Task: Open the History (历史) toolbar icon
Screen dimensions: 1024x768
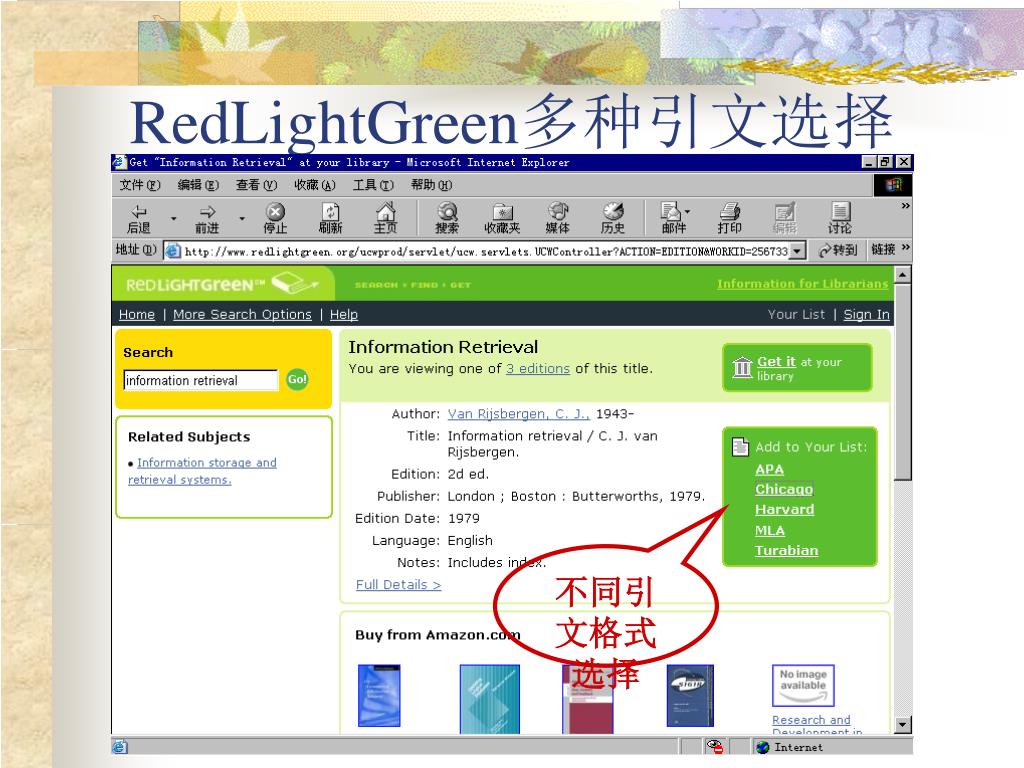Action: coord(613,219)
